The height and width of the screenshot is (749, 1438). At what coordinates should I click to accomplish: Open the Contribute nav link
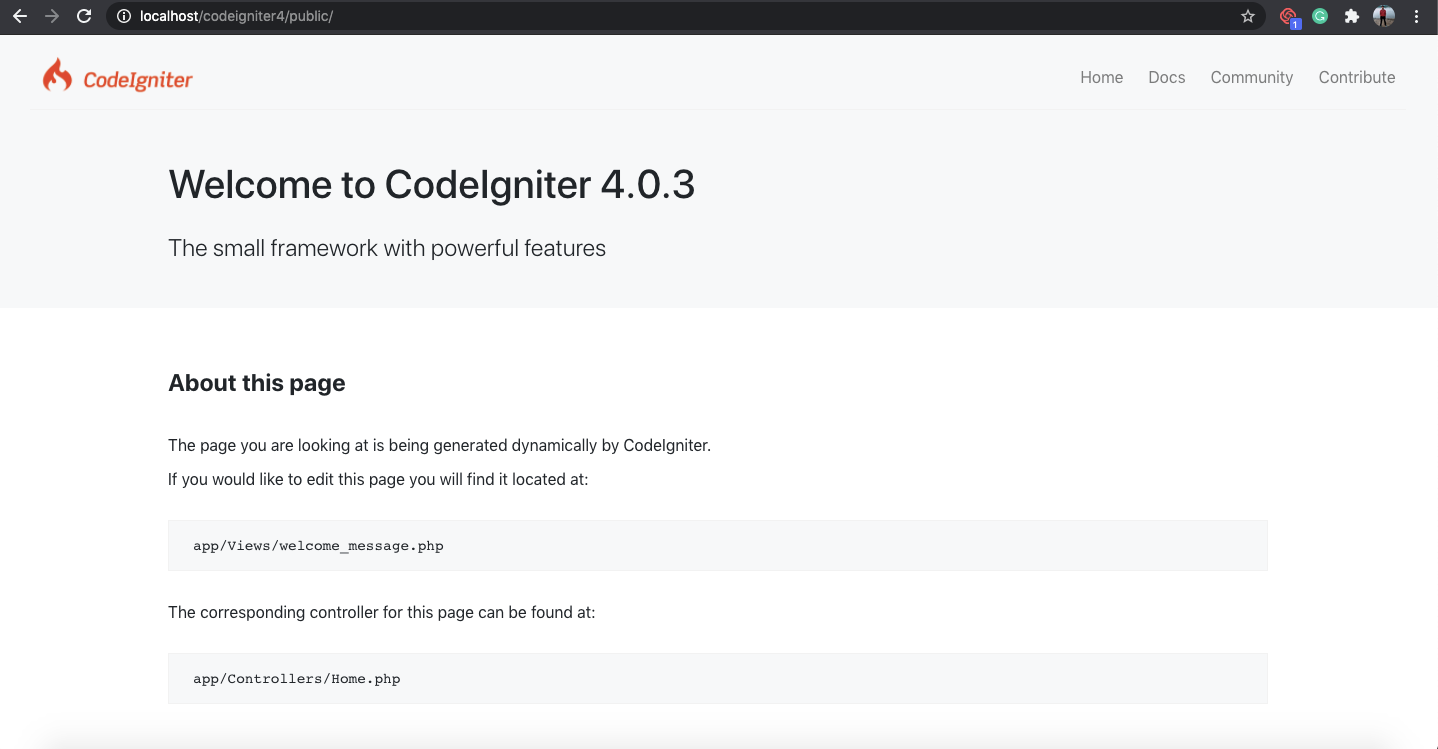(x=1356, y=77)
